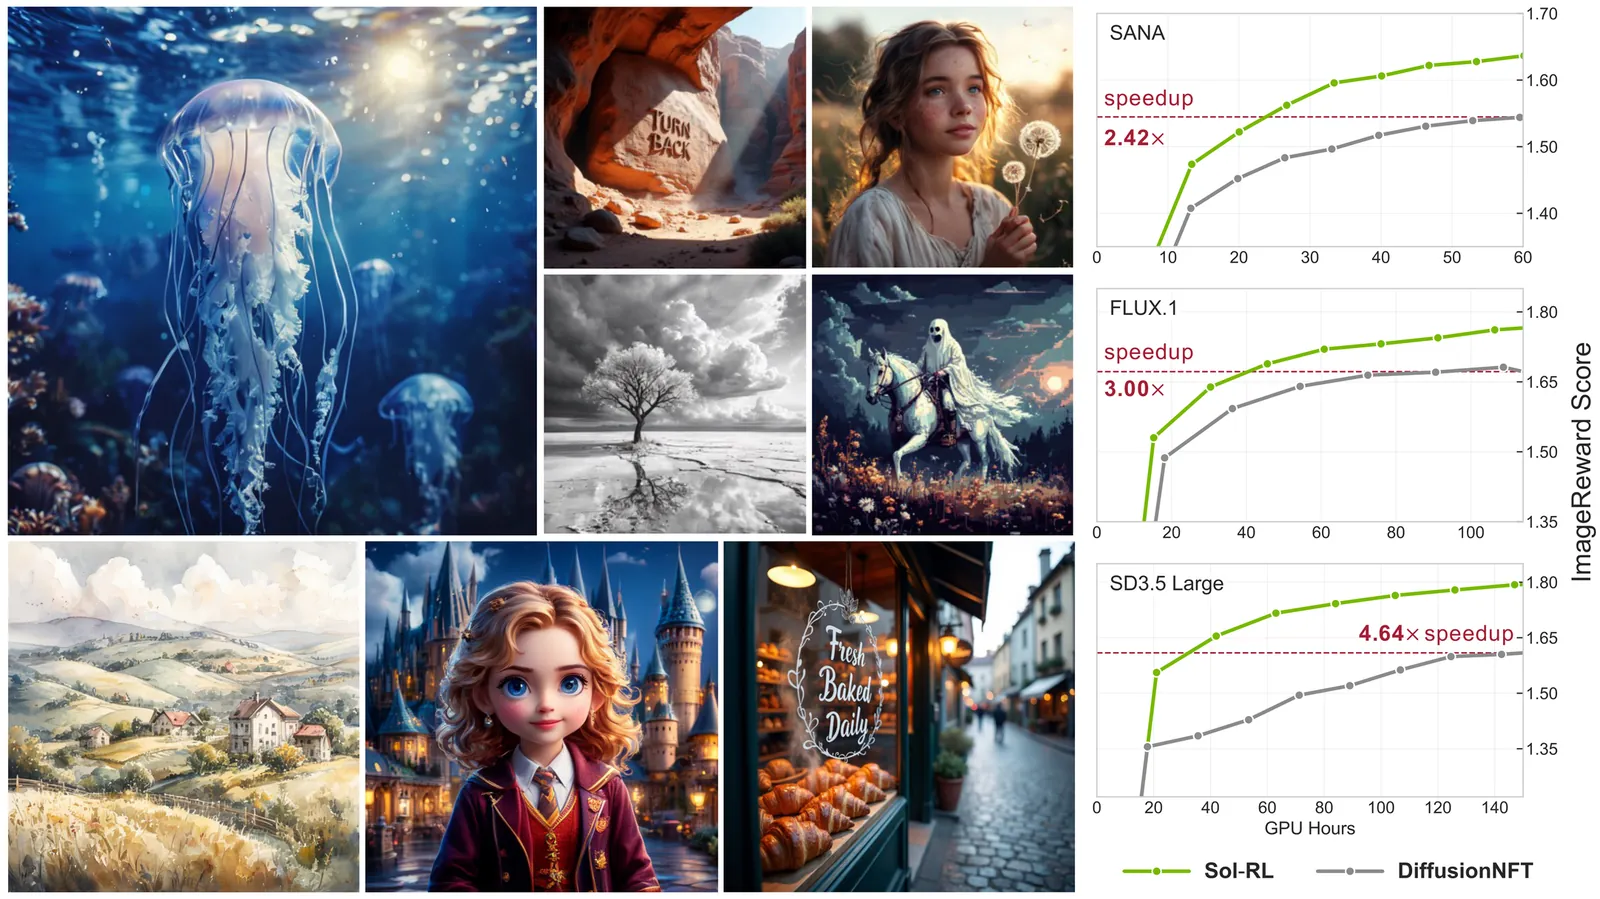Click the 2.42× speedup label
1600x899 pixels.
pos(1134,138)
